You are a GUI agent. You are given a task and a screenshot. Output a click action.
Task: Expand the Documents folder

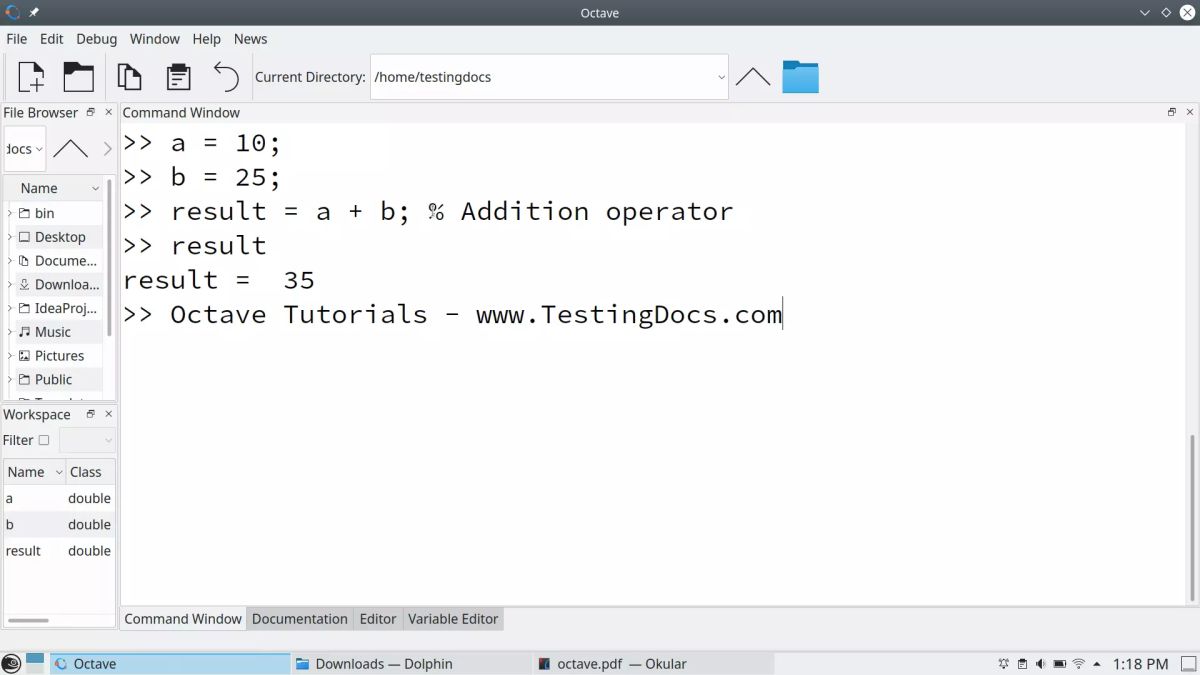(x=10, y=261)
